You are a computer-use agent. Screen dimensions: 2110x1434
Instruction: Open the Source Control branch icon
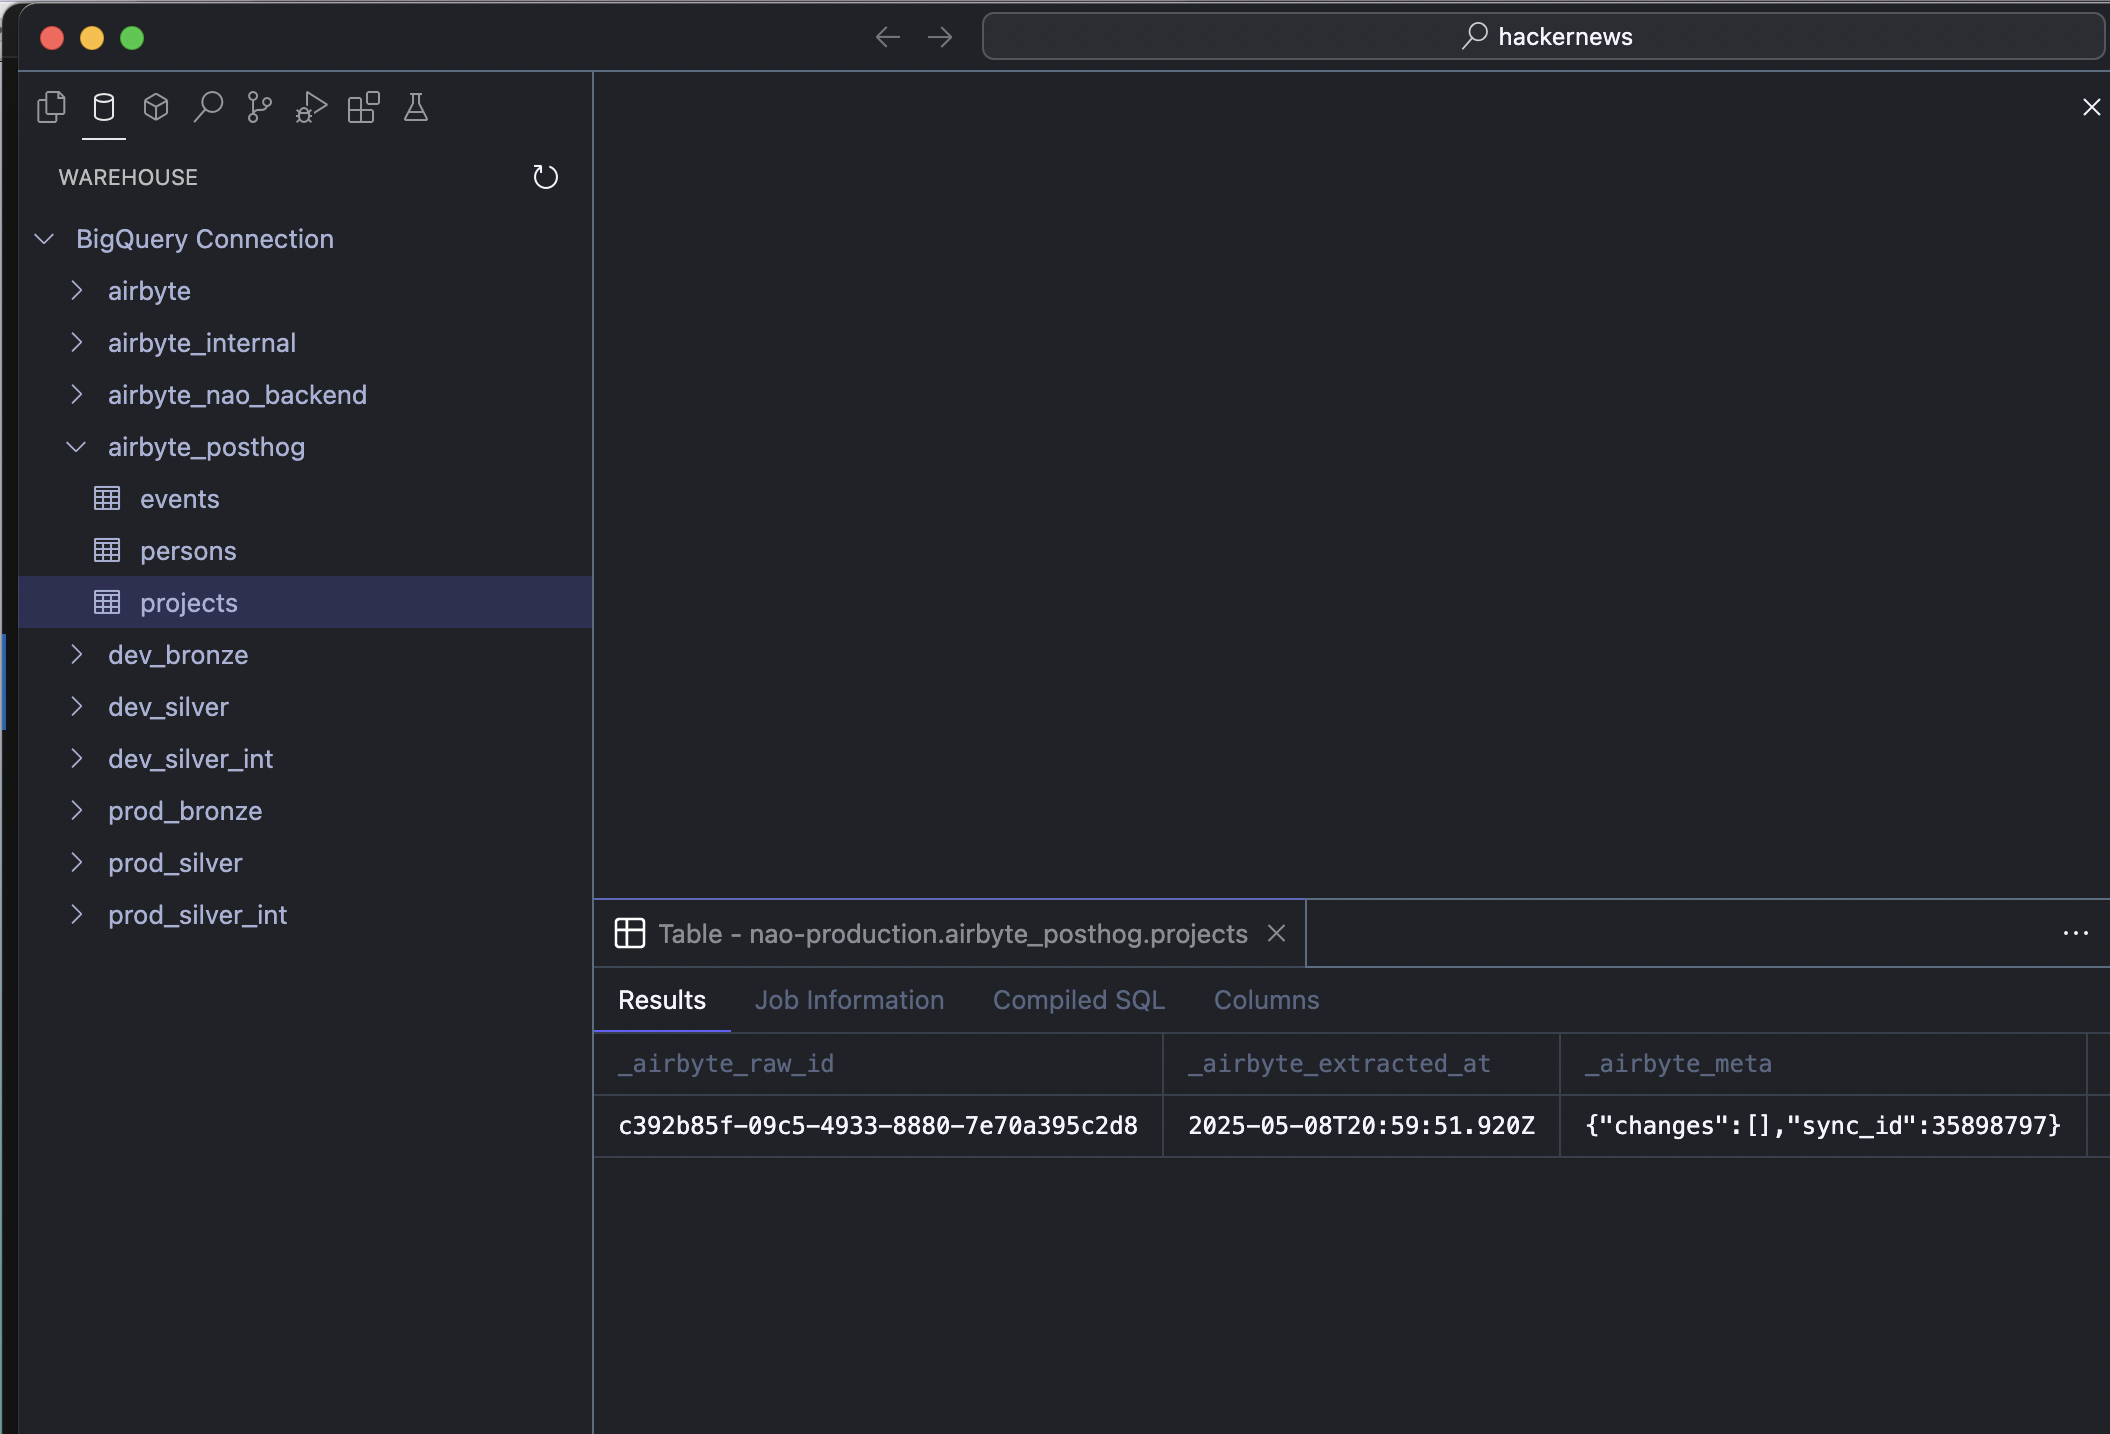260,107
